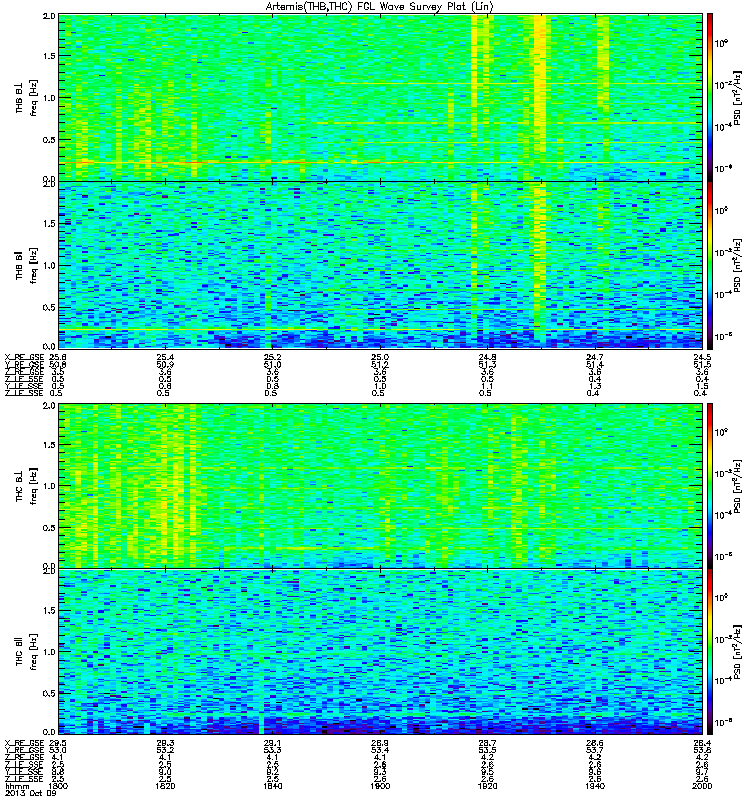This screenshot has height=800, width=750.
Task: Click the 'THC B⊥ freq [Hz]' axis label
Action: tap(27, 486)
